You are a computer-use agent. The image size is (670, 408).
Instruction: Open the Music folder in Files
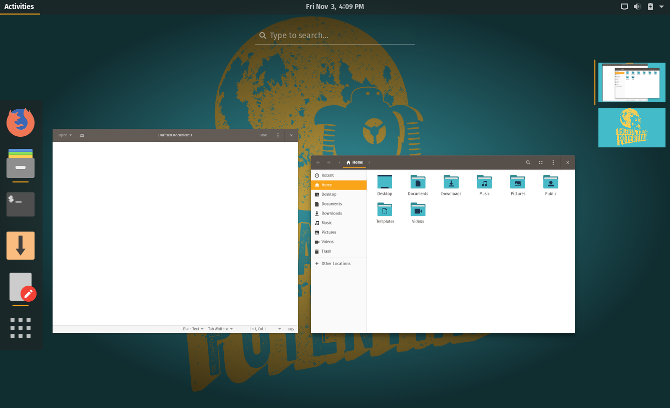pyautogui.click(x=484, y=184)
